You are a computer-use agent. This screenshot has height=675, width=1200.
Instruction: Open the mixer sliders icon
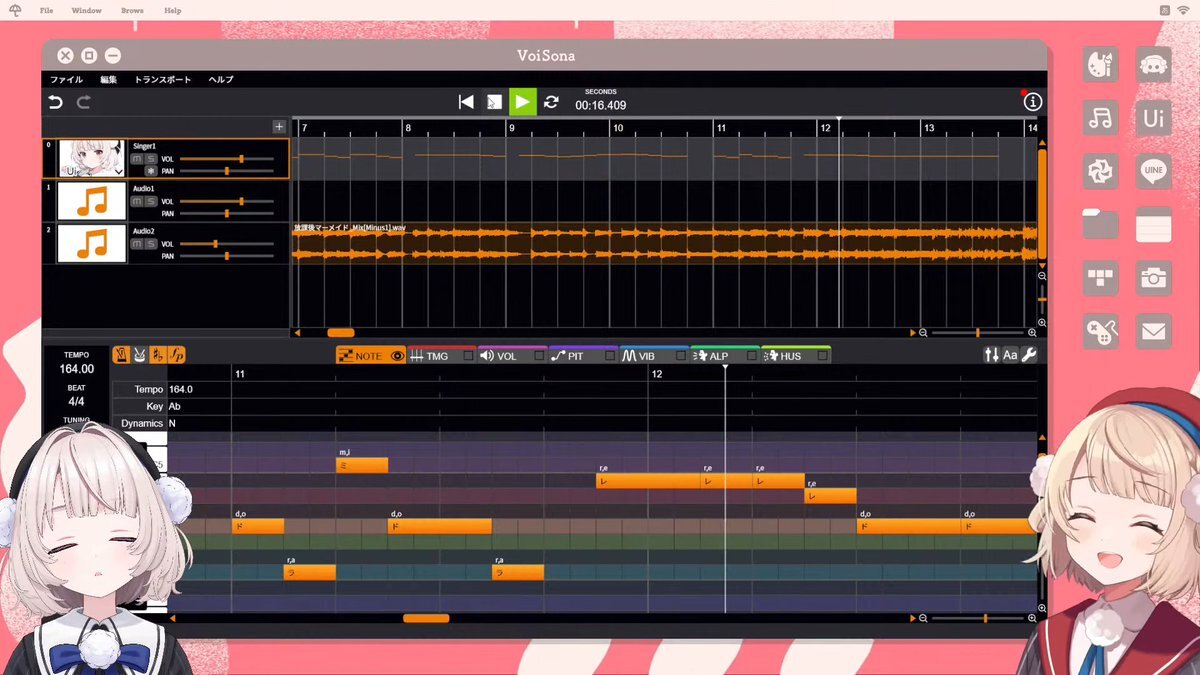992,355
